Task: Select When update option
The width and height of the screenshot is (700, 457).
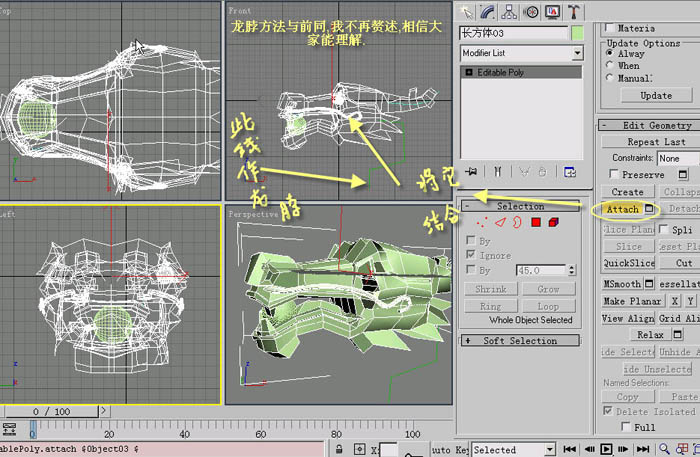Action: [609, 65]
